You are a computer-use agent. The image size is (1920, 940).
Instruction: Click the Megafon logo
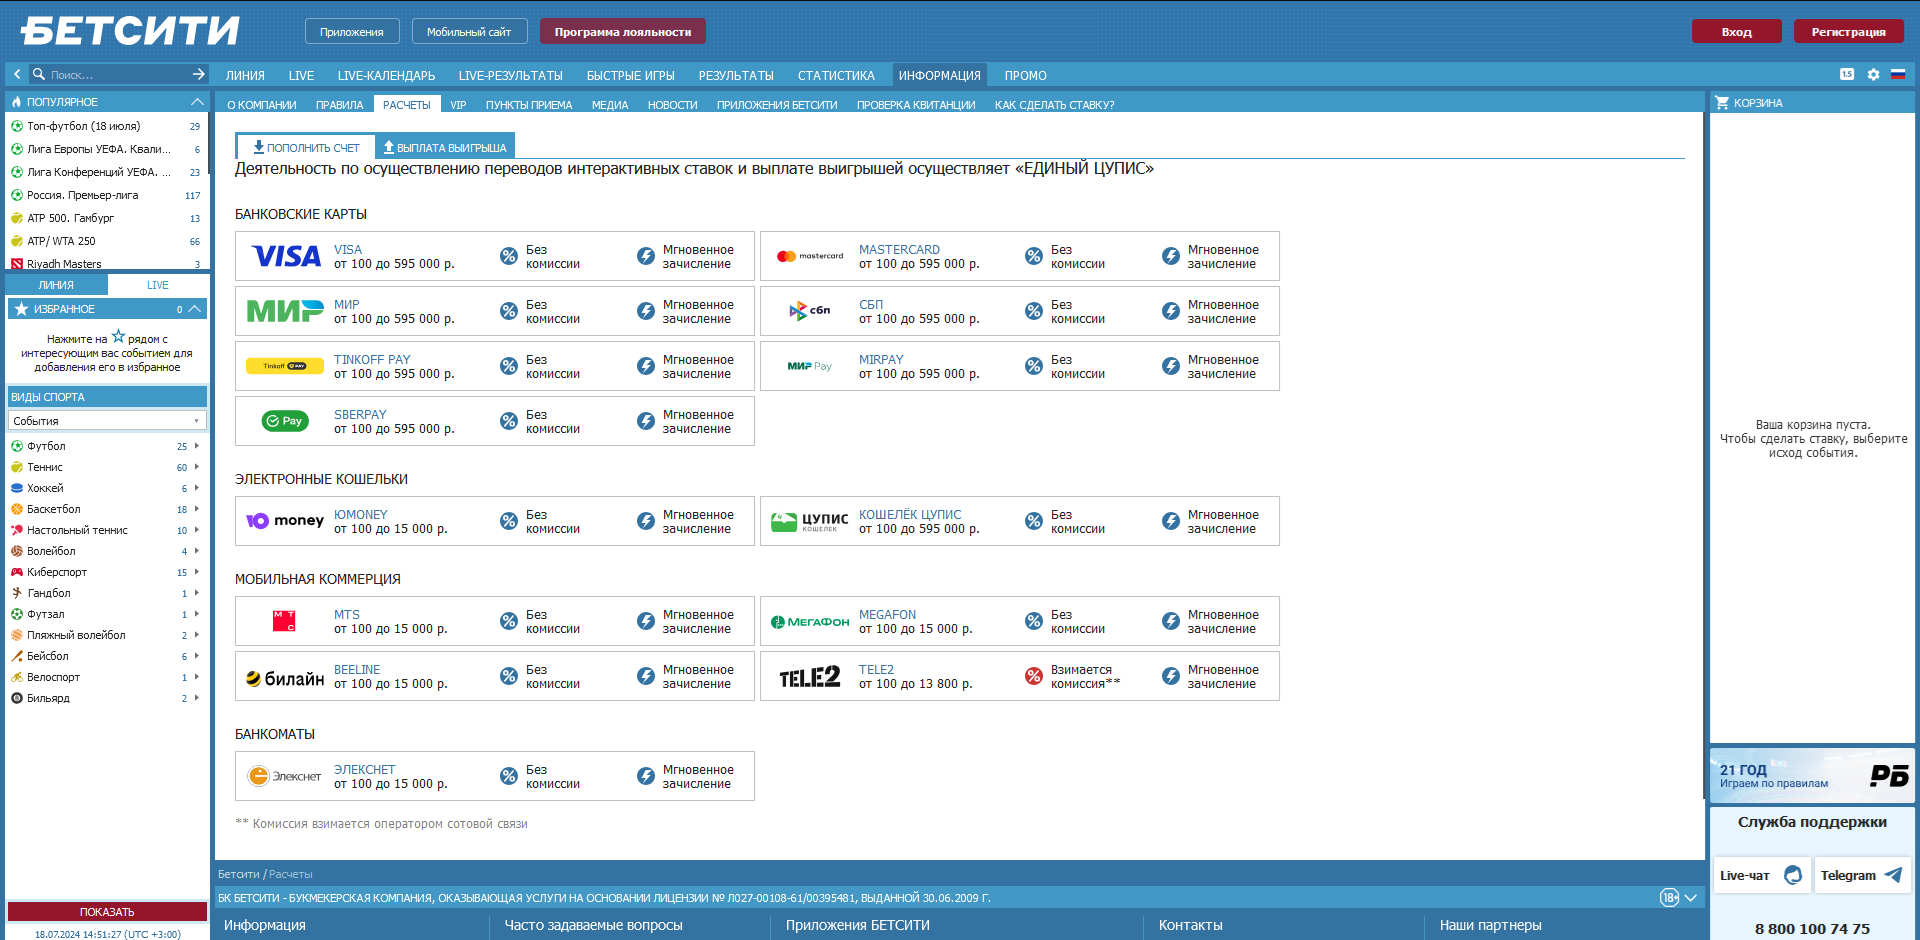810,621
